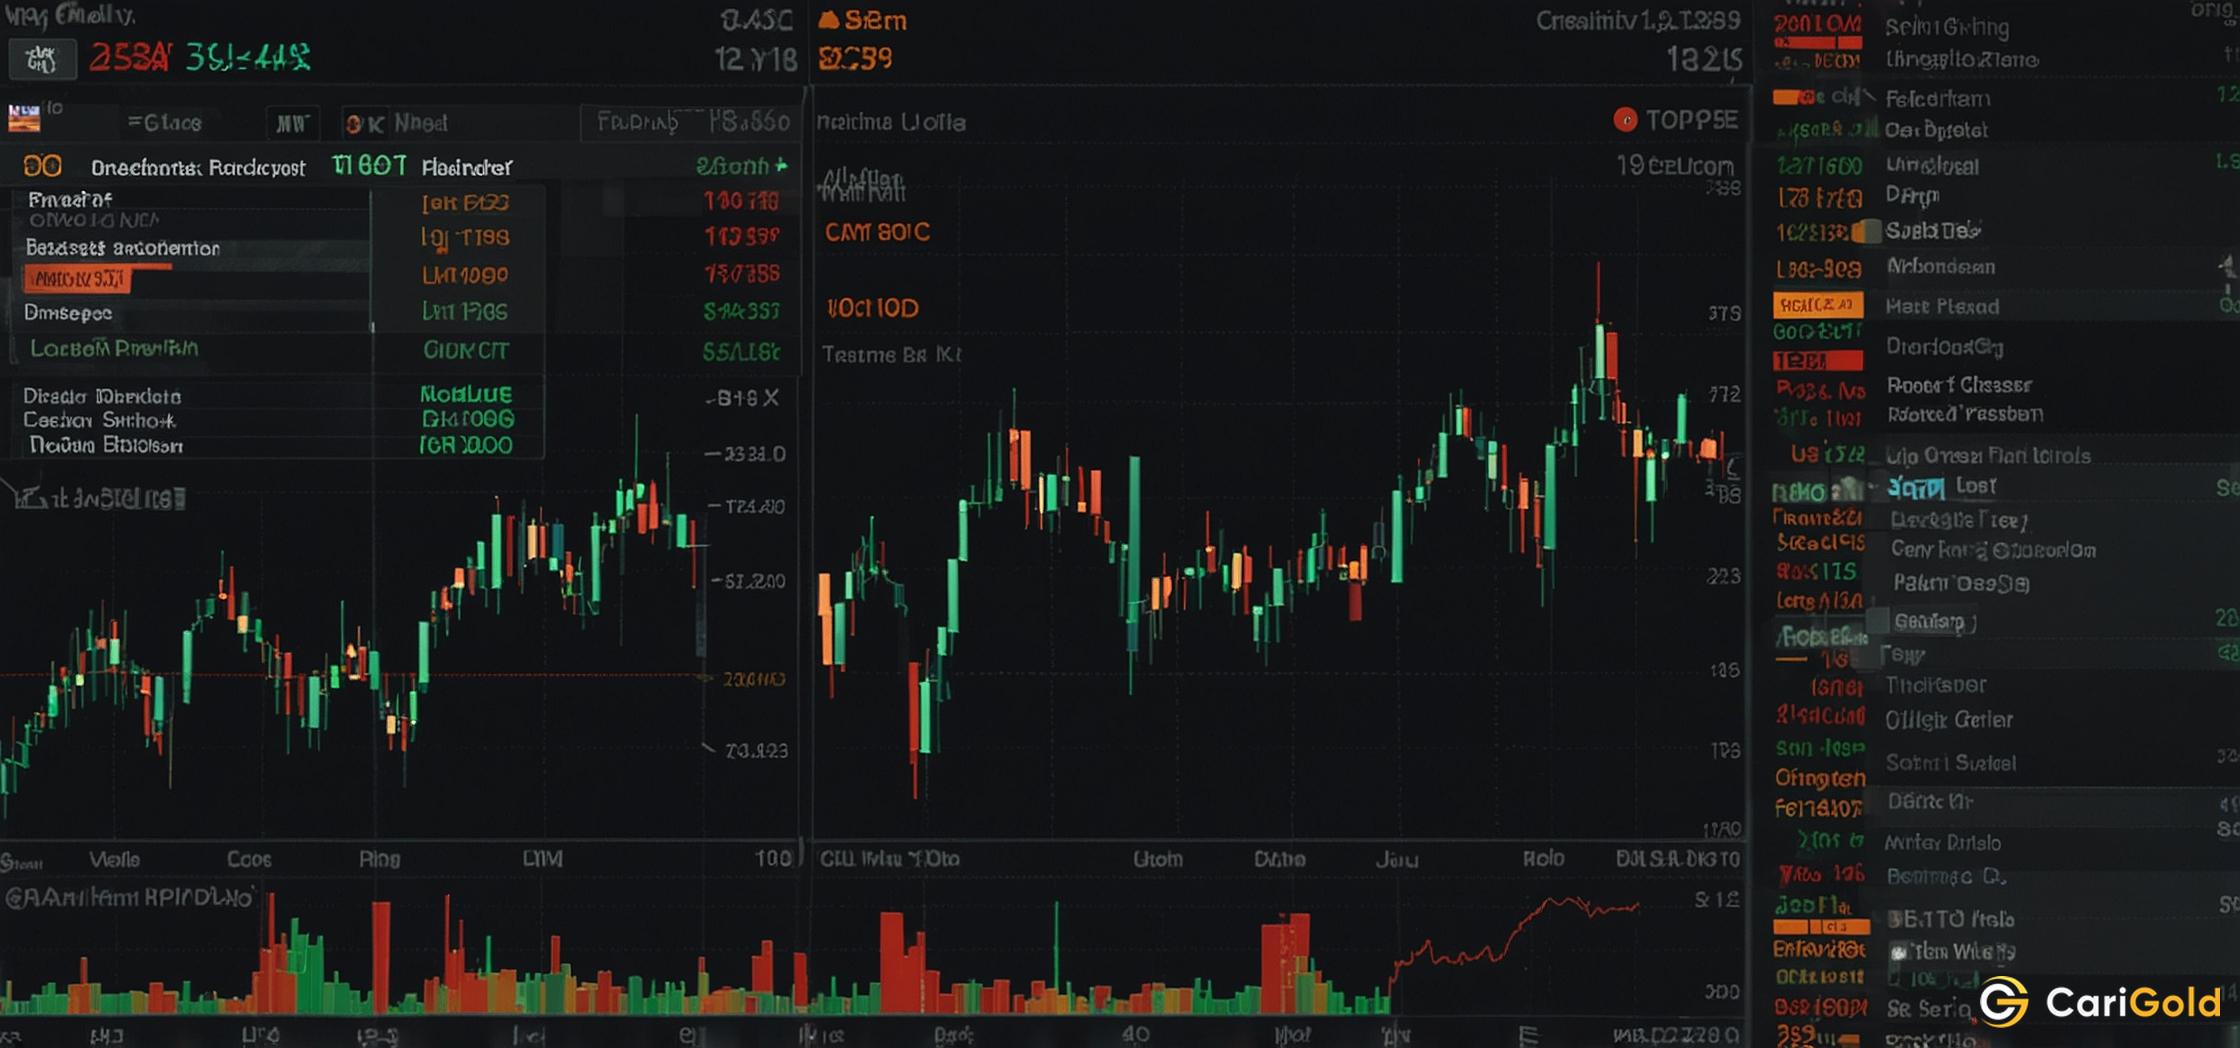Select the Glace tab in the toolbar
2240x1048 pixels.
165,123
